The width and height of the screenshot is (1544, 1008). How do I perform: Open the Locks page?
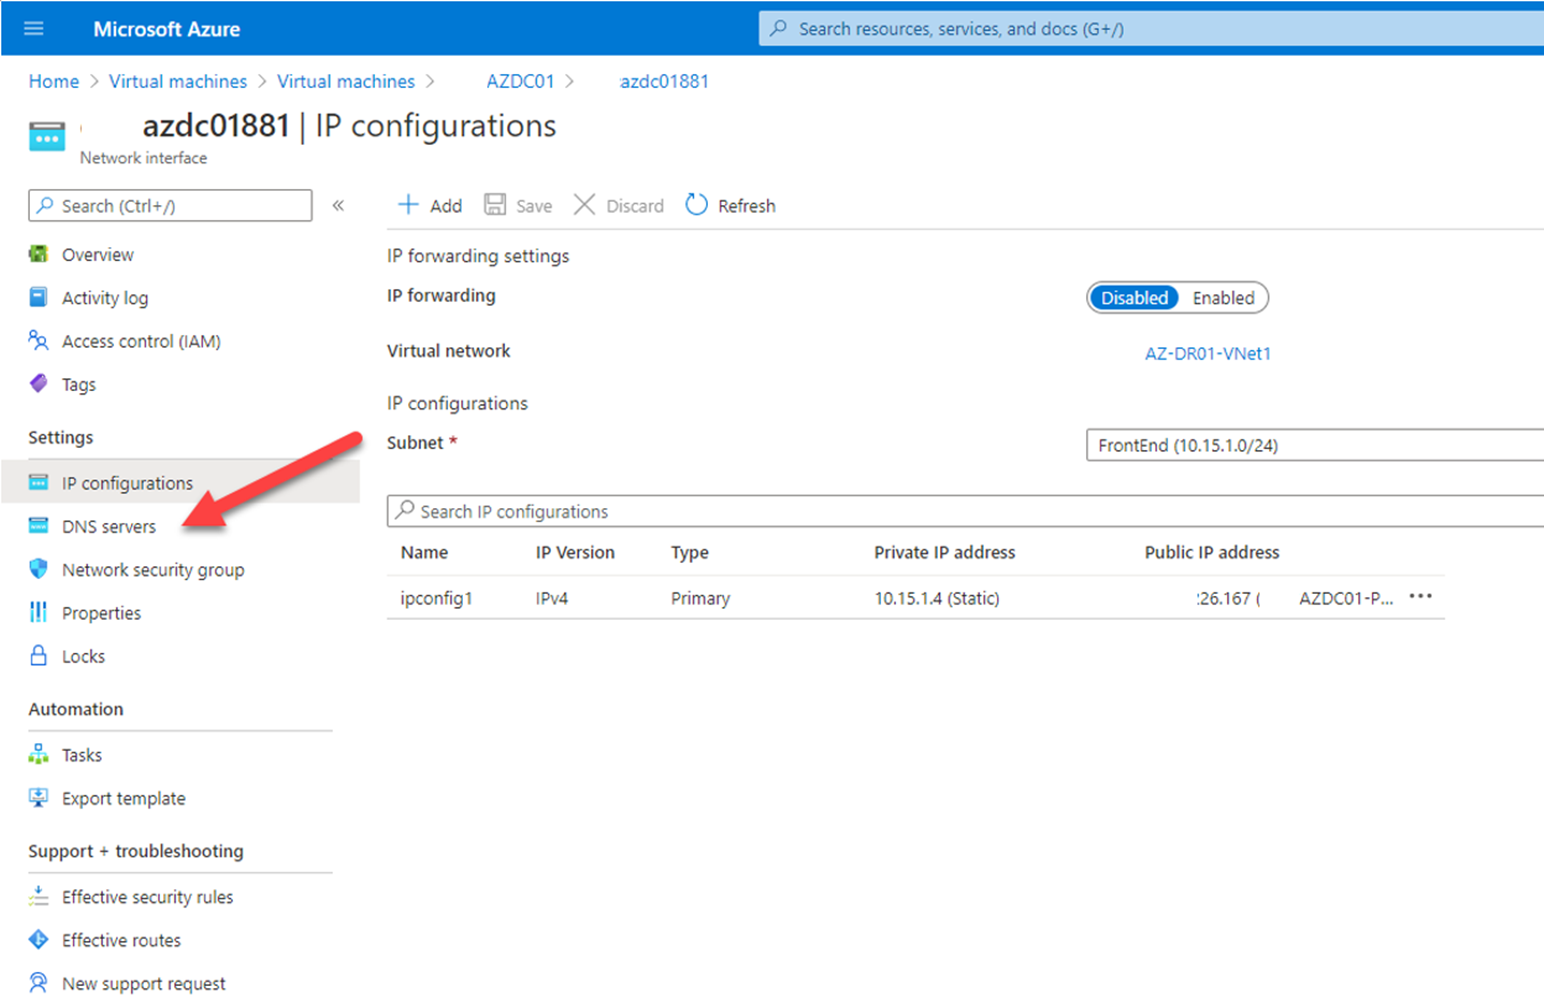pyautogui.click(x=83, y=656)
